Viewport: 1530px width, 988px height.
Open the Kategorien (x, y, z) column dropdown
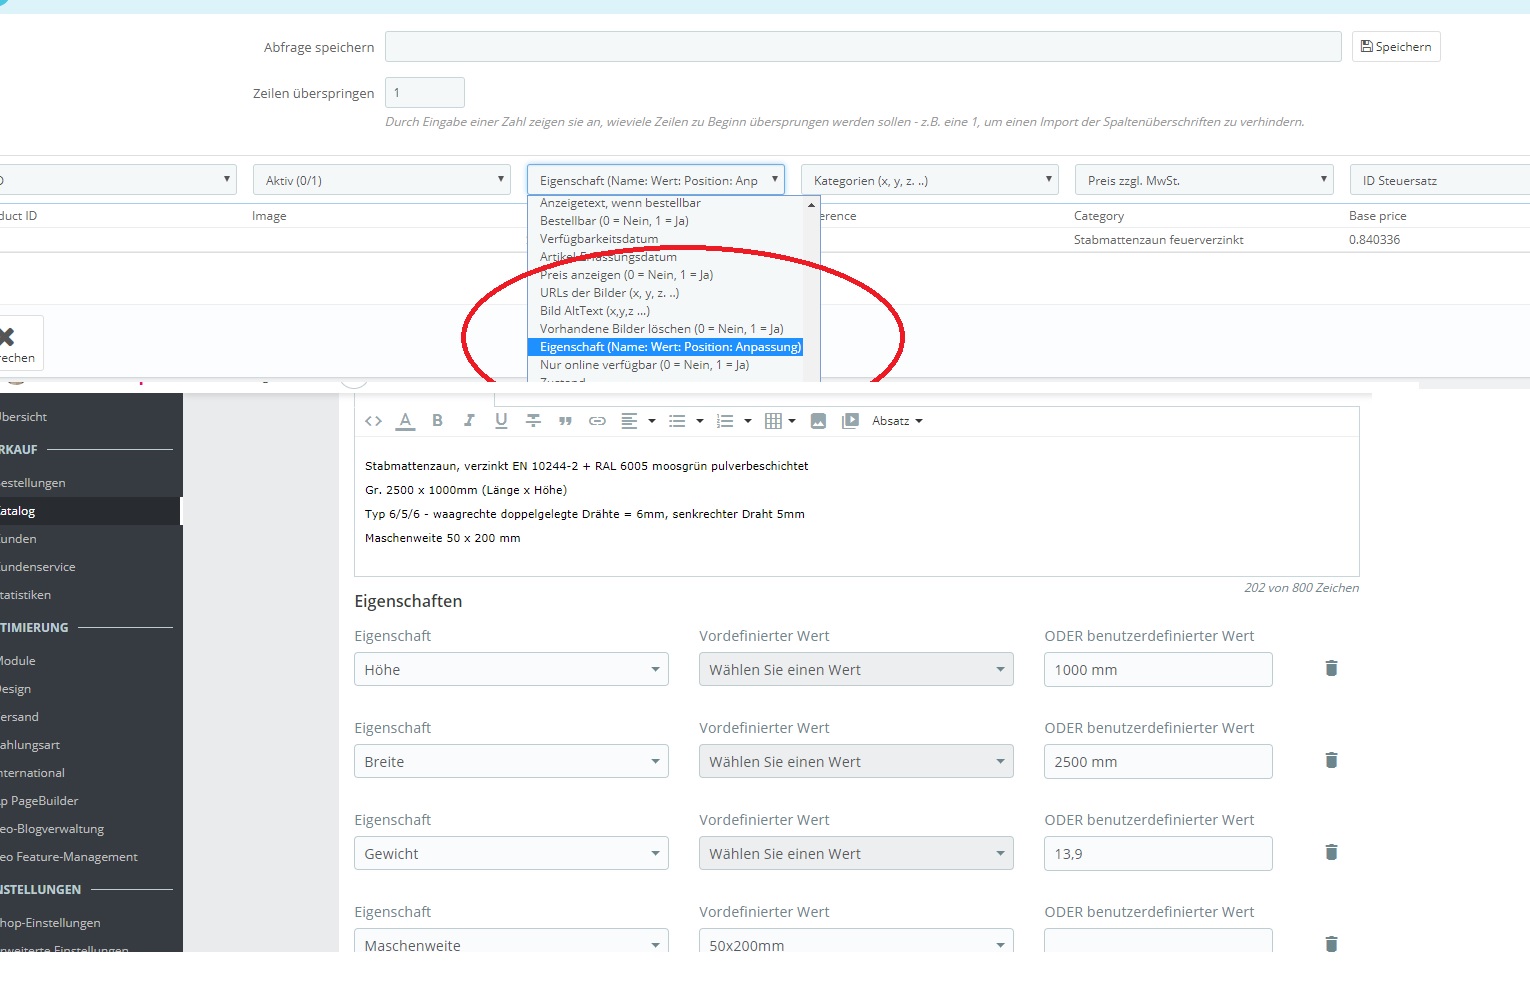[930, 180]
